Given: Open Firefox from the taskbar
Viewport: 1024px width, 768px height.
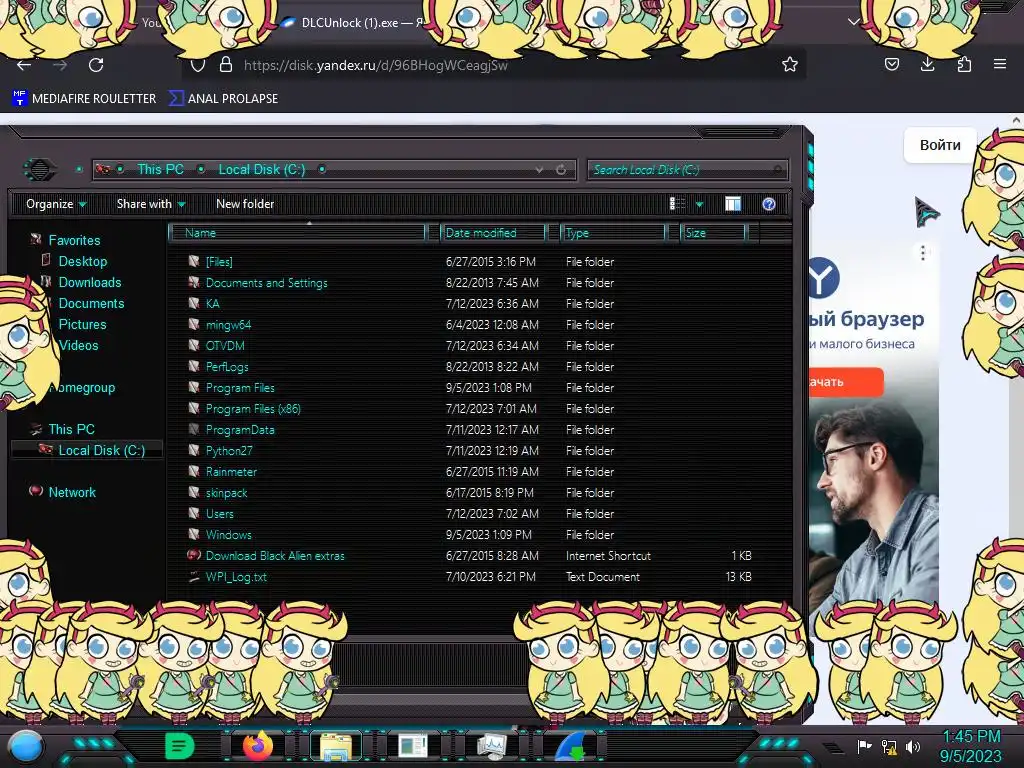Looking at the screenshot, I should point(257,746).
